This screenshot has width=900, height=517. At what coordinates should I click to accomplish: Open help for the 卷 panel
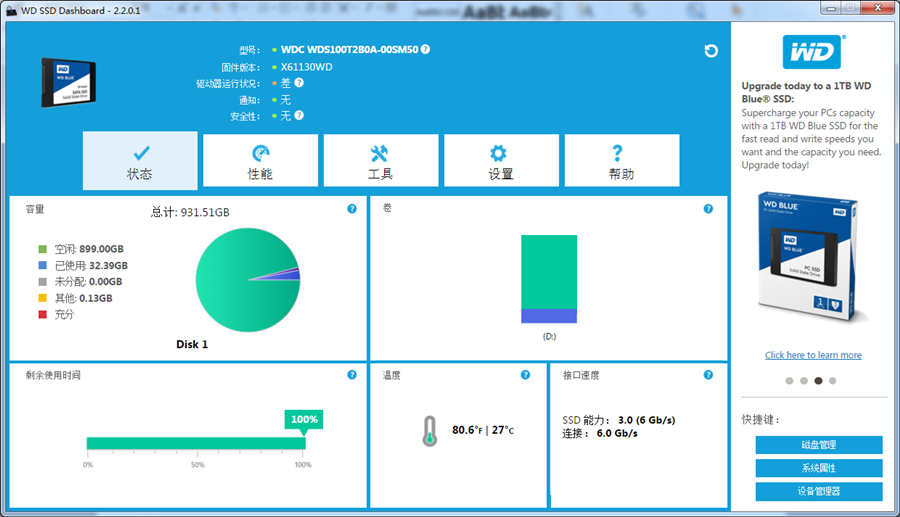[708, 209]
